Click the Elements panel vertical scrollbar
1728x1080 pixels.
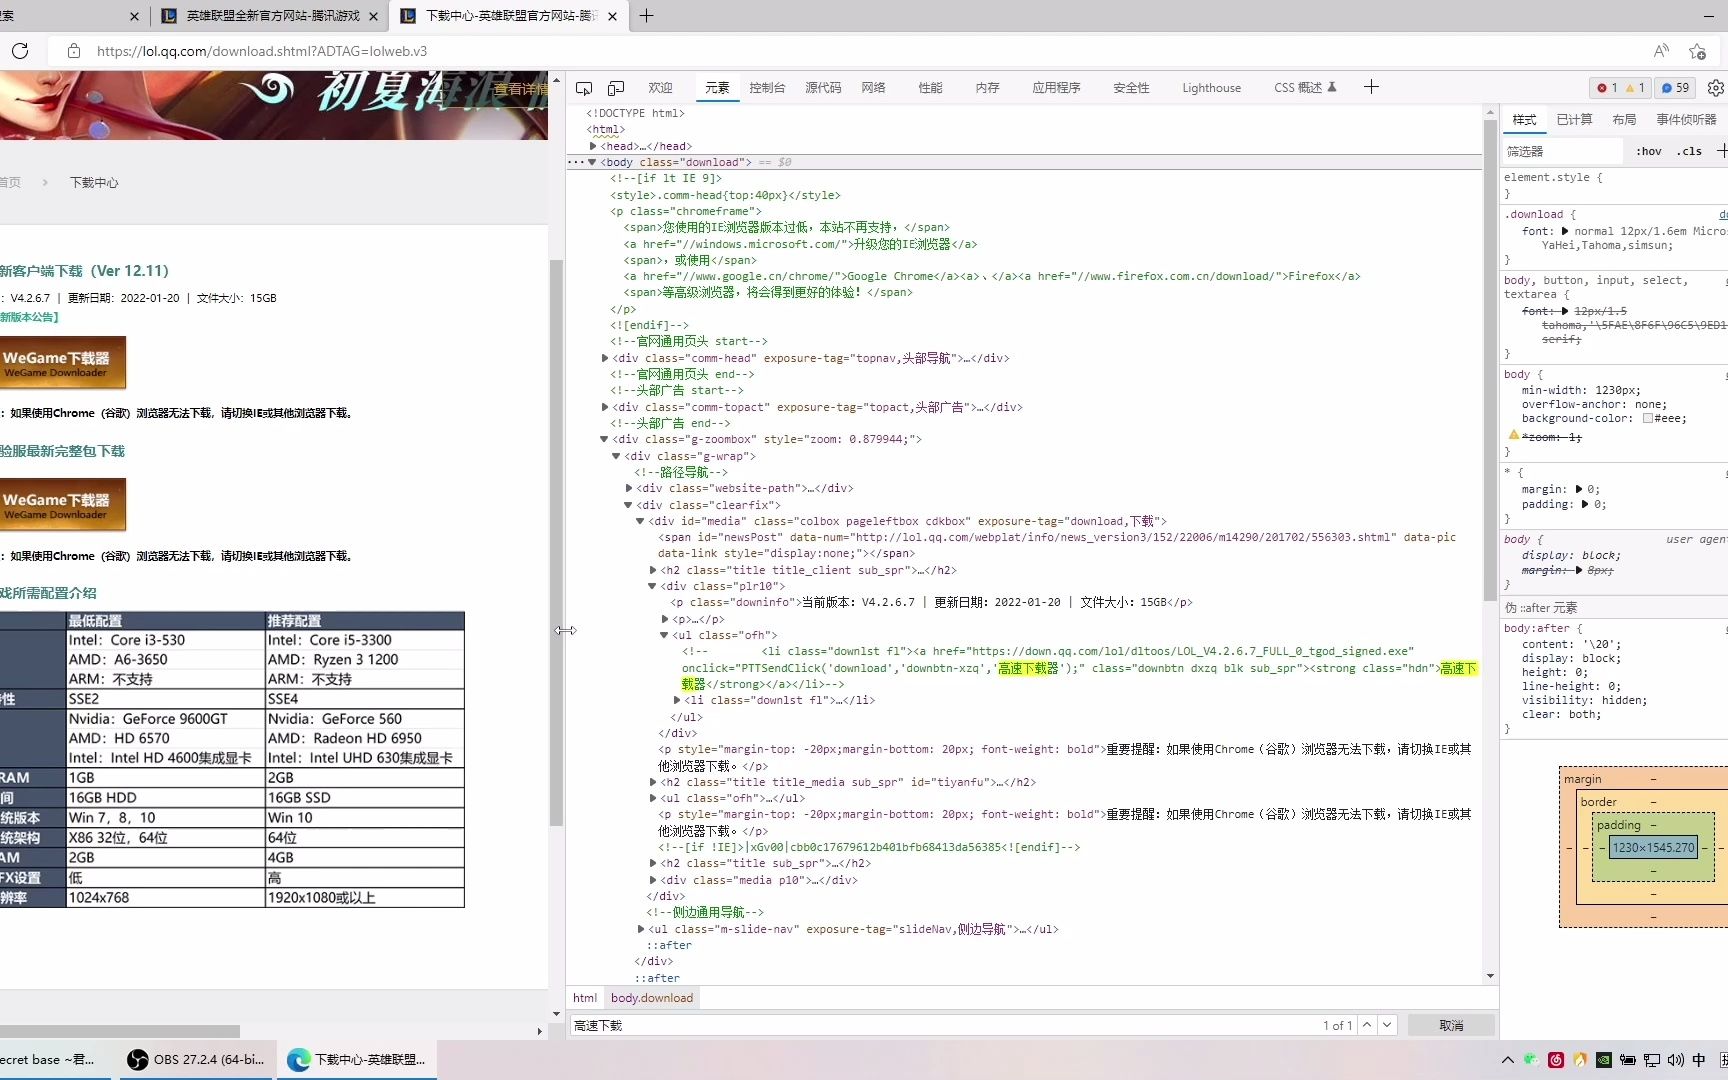1490,360
